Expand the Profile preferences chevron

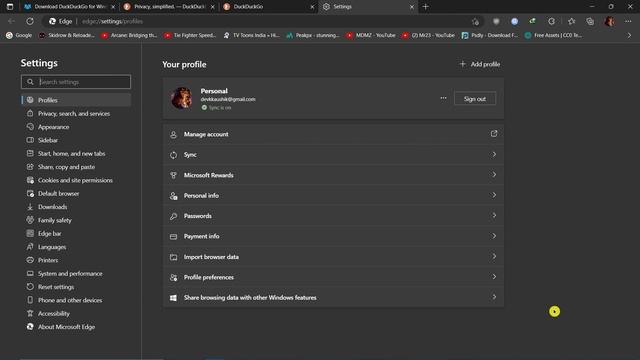click(x=494, y=277)
